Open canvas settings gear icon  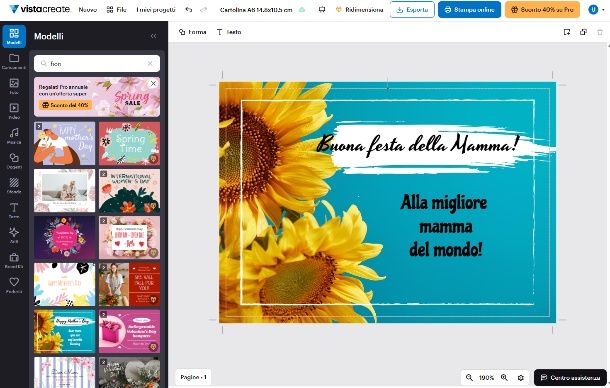click(521, 377)
